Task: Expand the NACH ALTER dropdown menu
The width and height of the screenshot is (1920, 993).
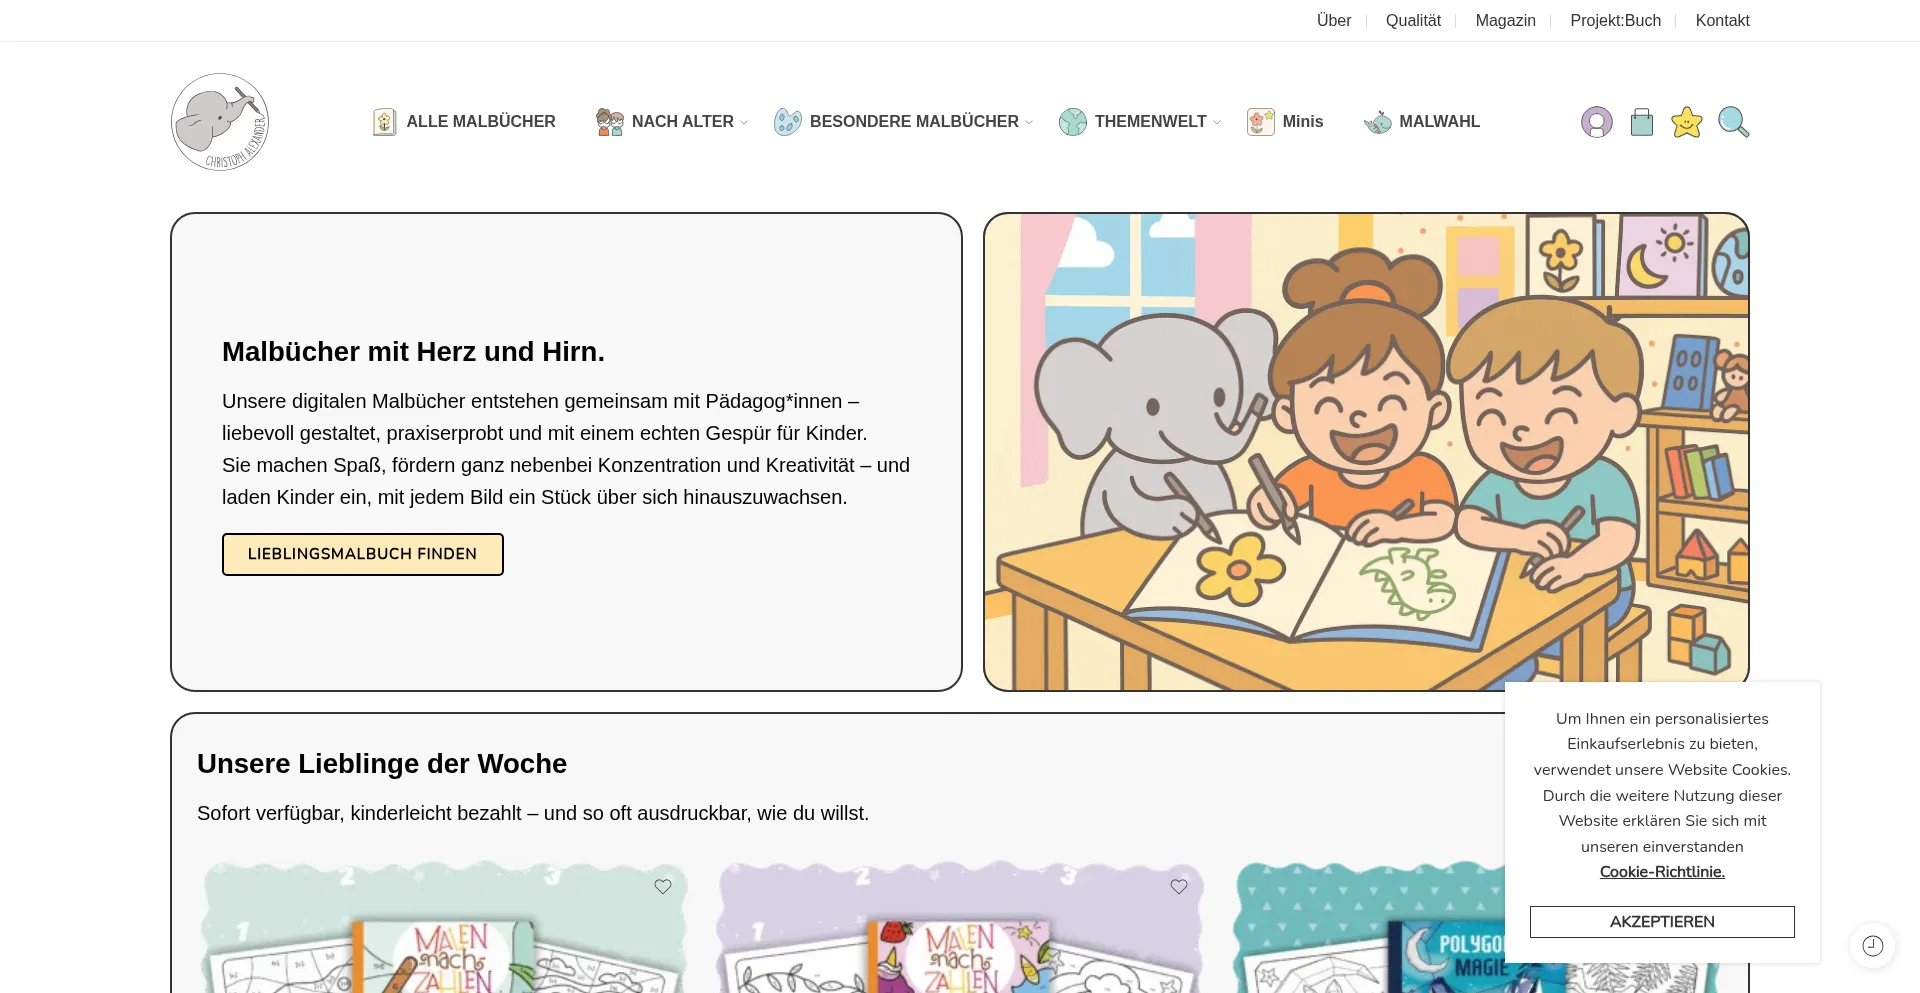Action: (682, 122)
